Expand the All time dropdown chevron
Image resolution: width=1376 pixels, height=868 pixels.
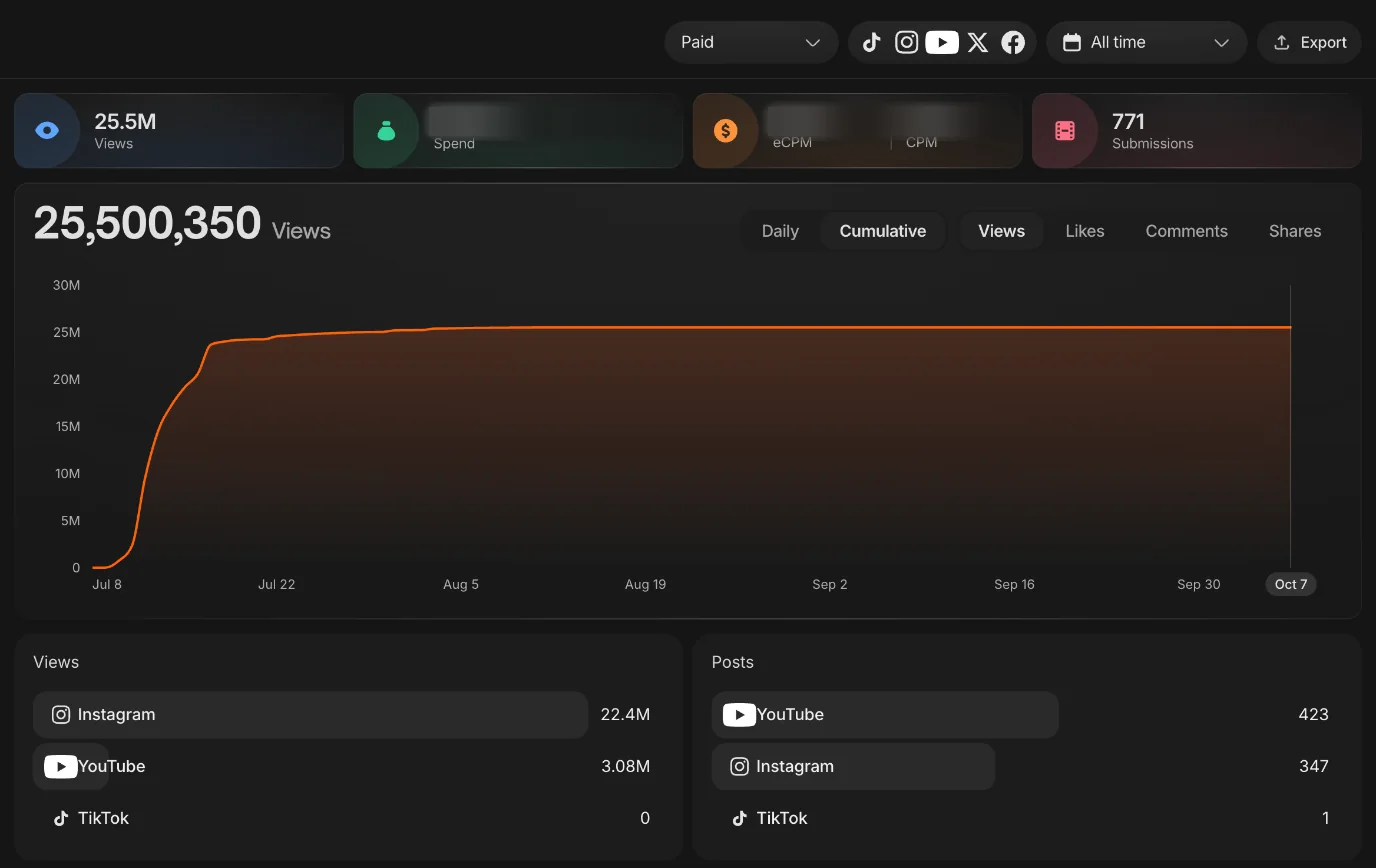(x=1221, y=42)
